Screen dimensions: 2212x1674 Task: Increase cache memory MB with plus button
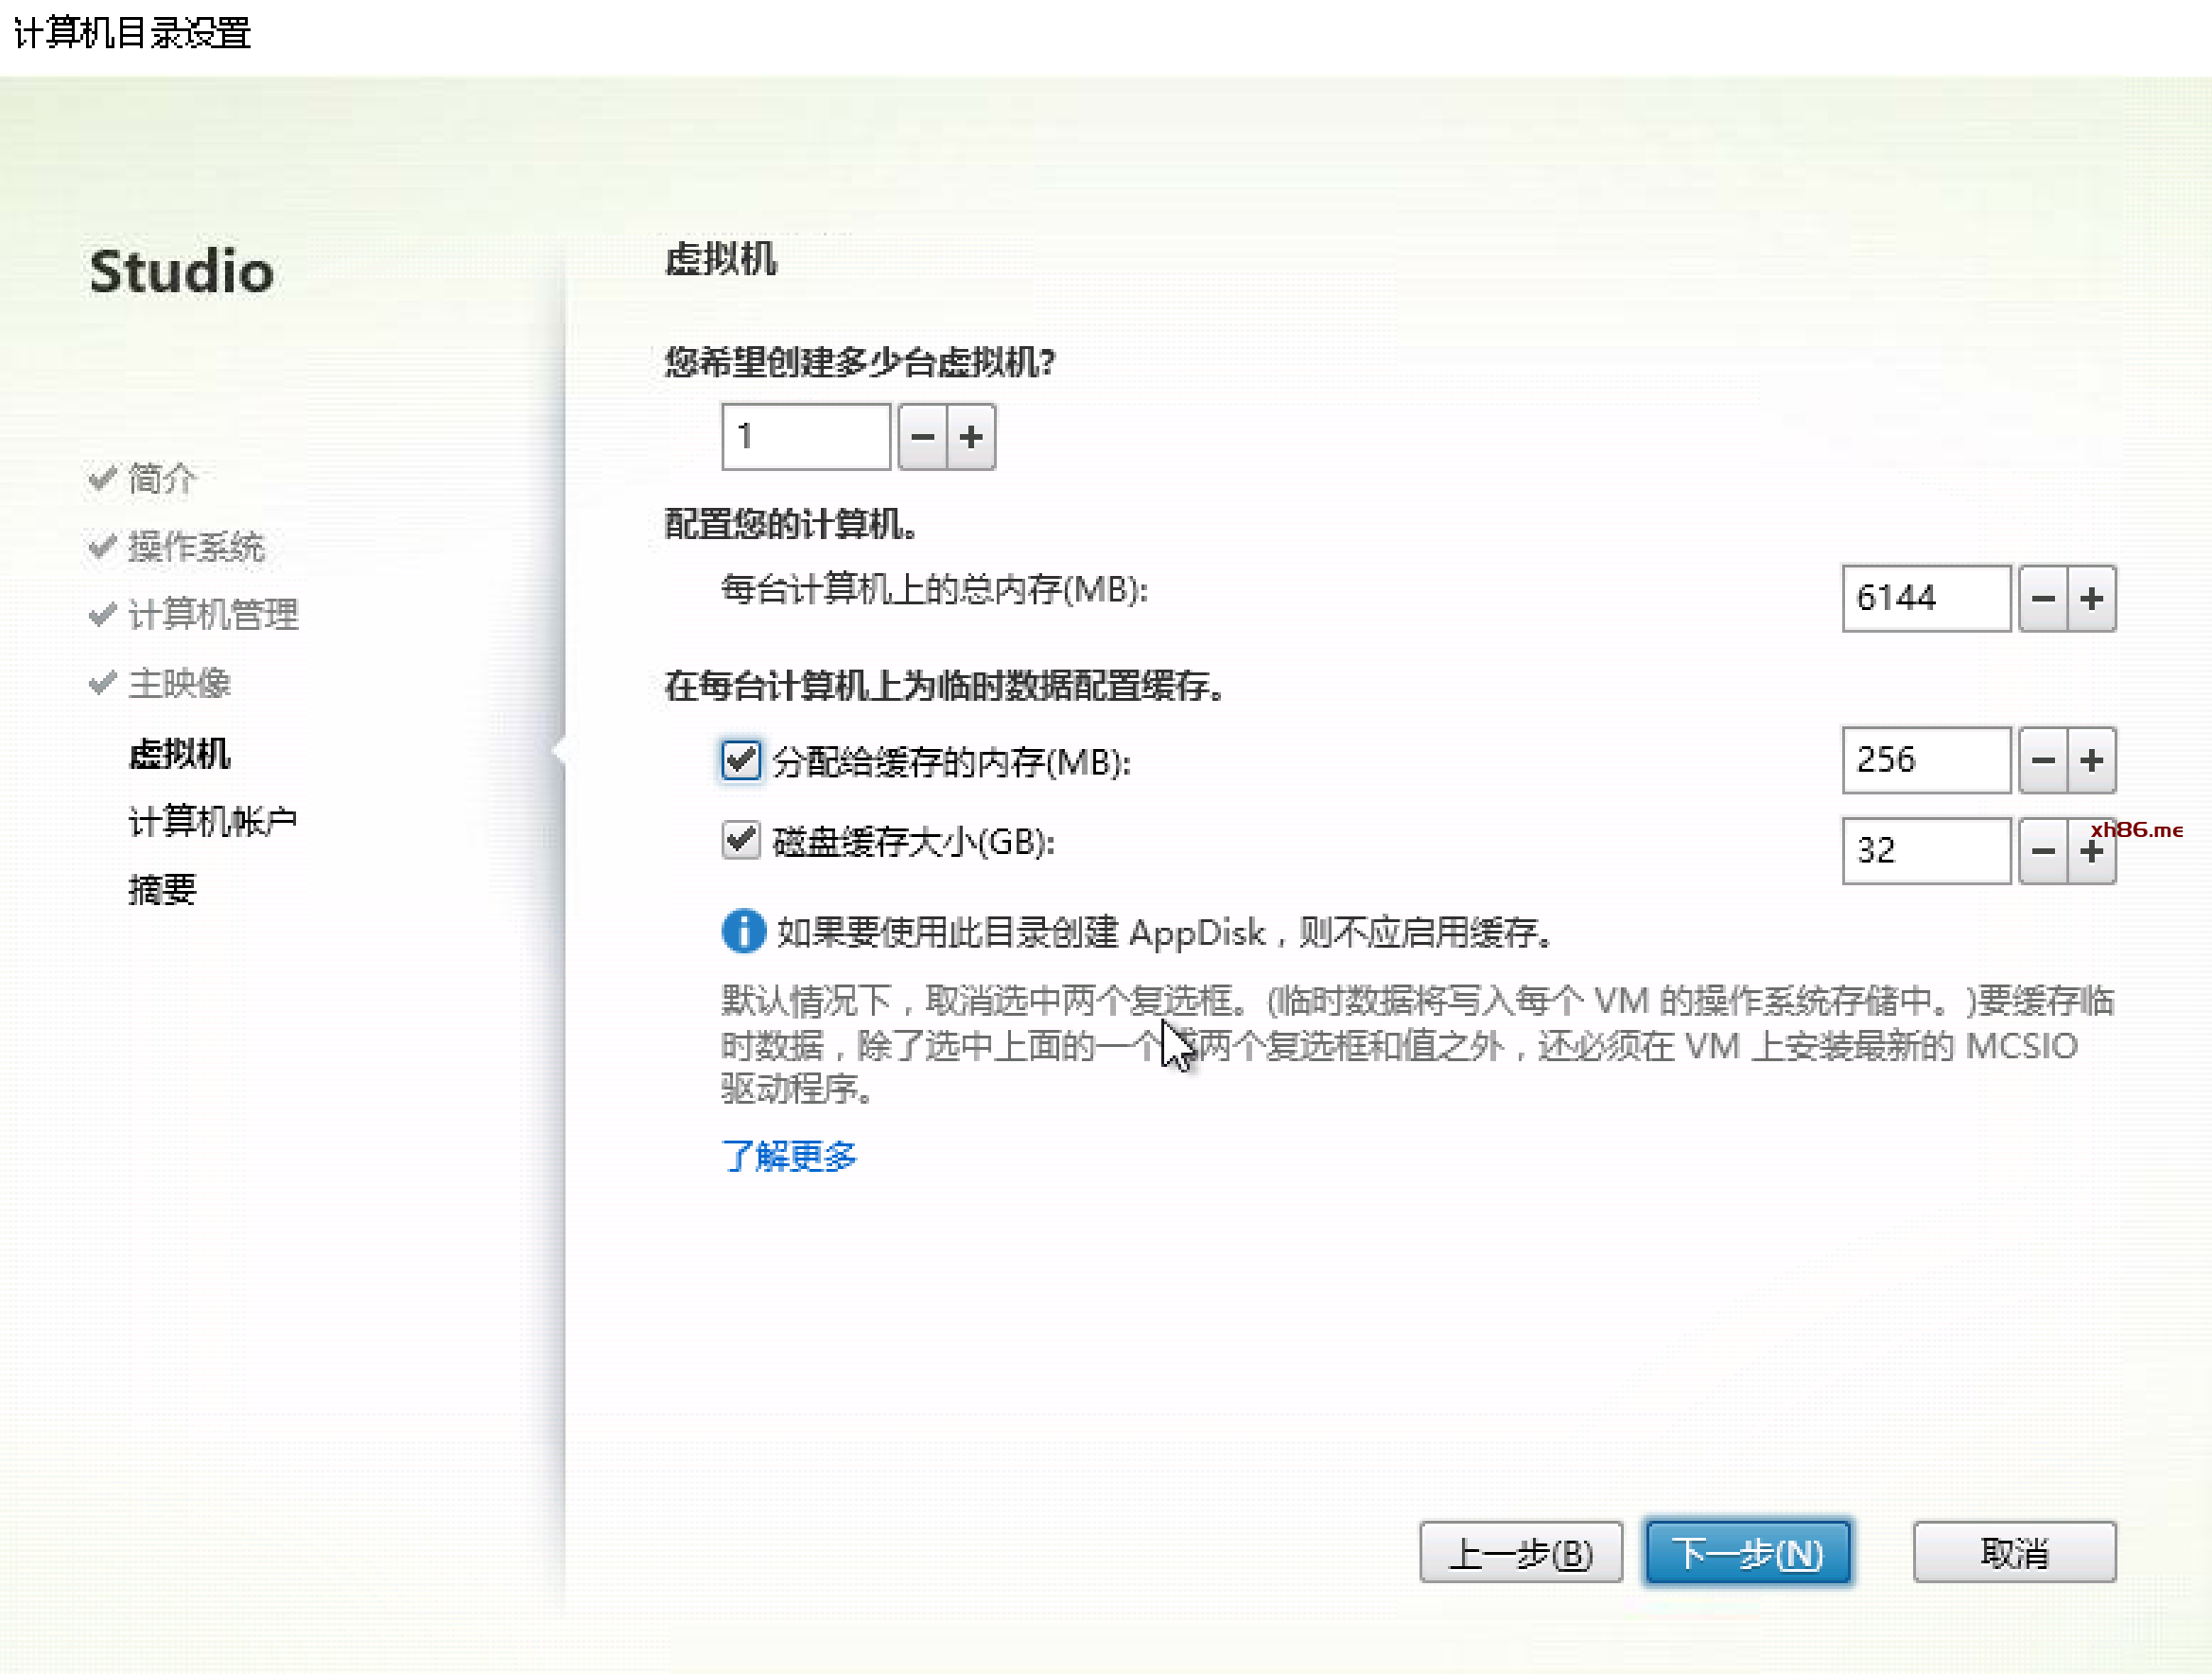(2091, 760)
